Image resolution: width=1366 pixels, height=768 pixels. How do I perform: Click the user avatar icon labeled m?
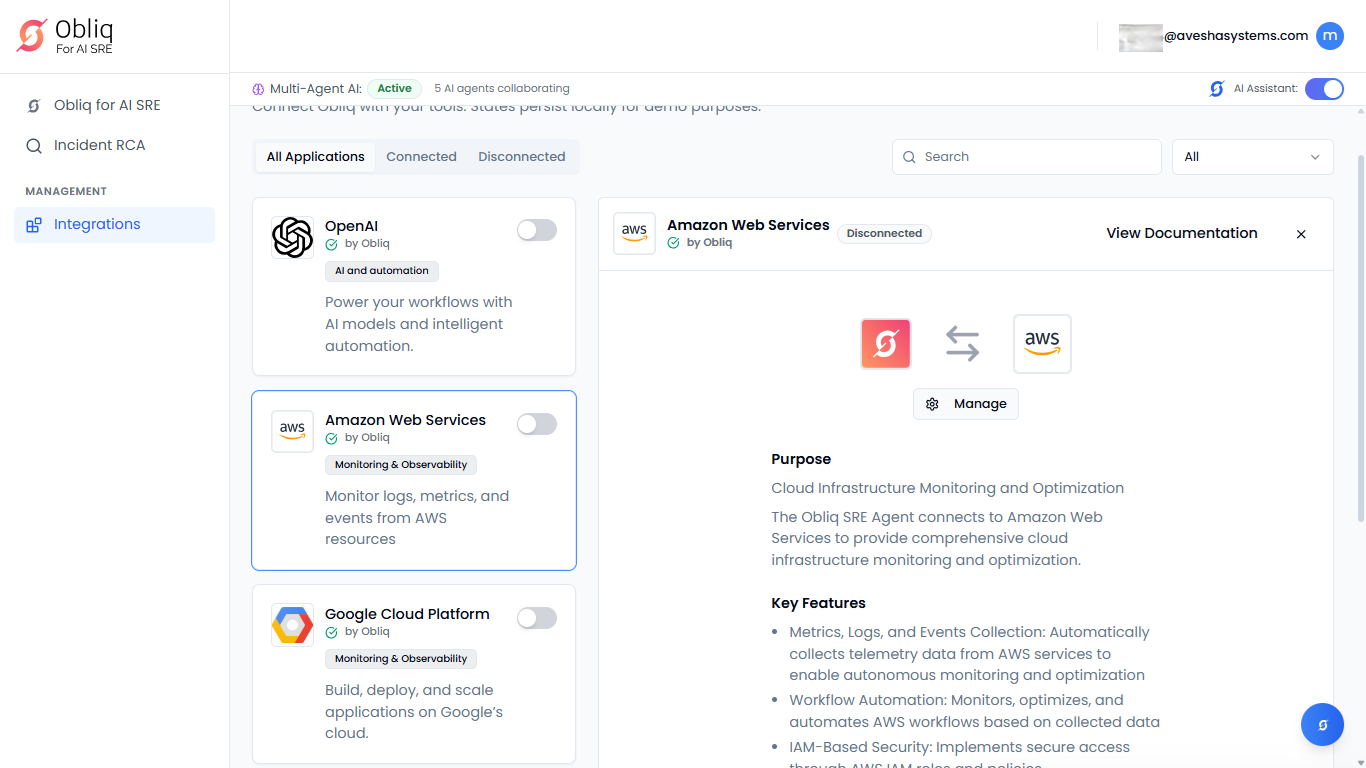1329,36
